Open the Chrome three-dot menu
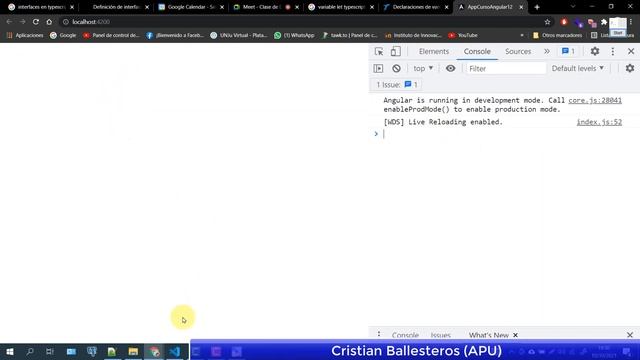The height and width of the screenshot is (360, 640). click(x=631, y=22)
